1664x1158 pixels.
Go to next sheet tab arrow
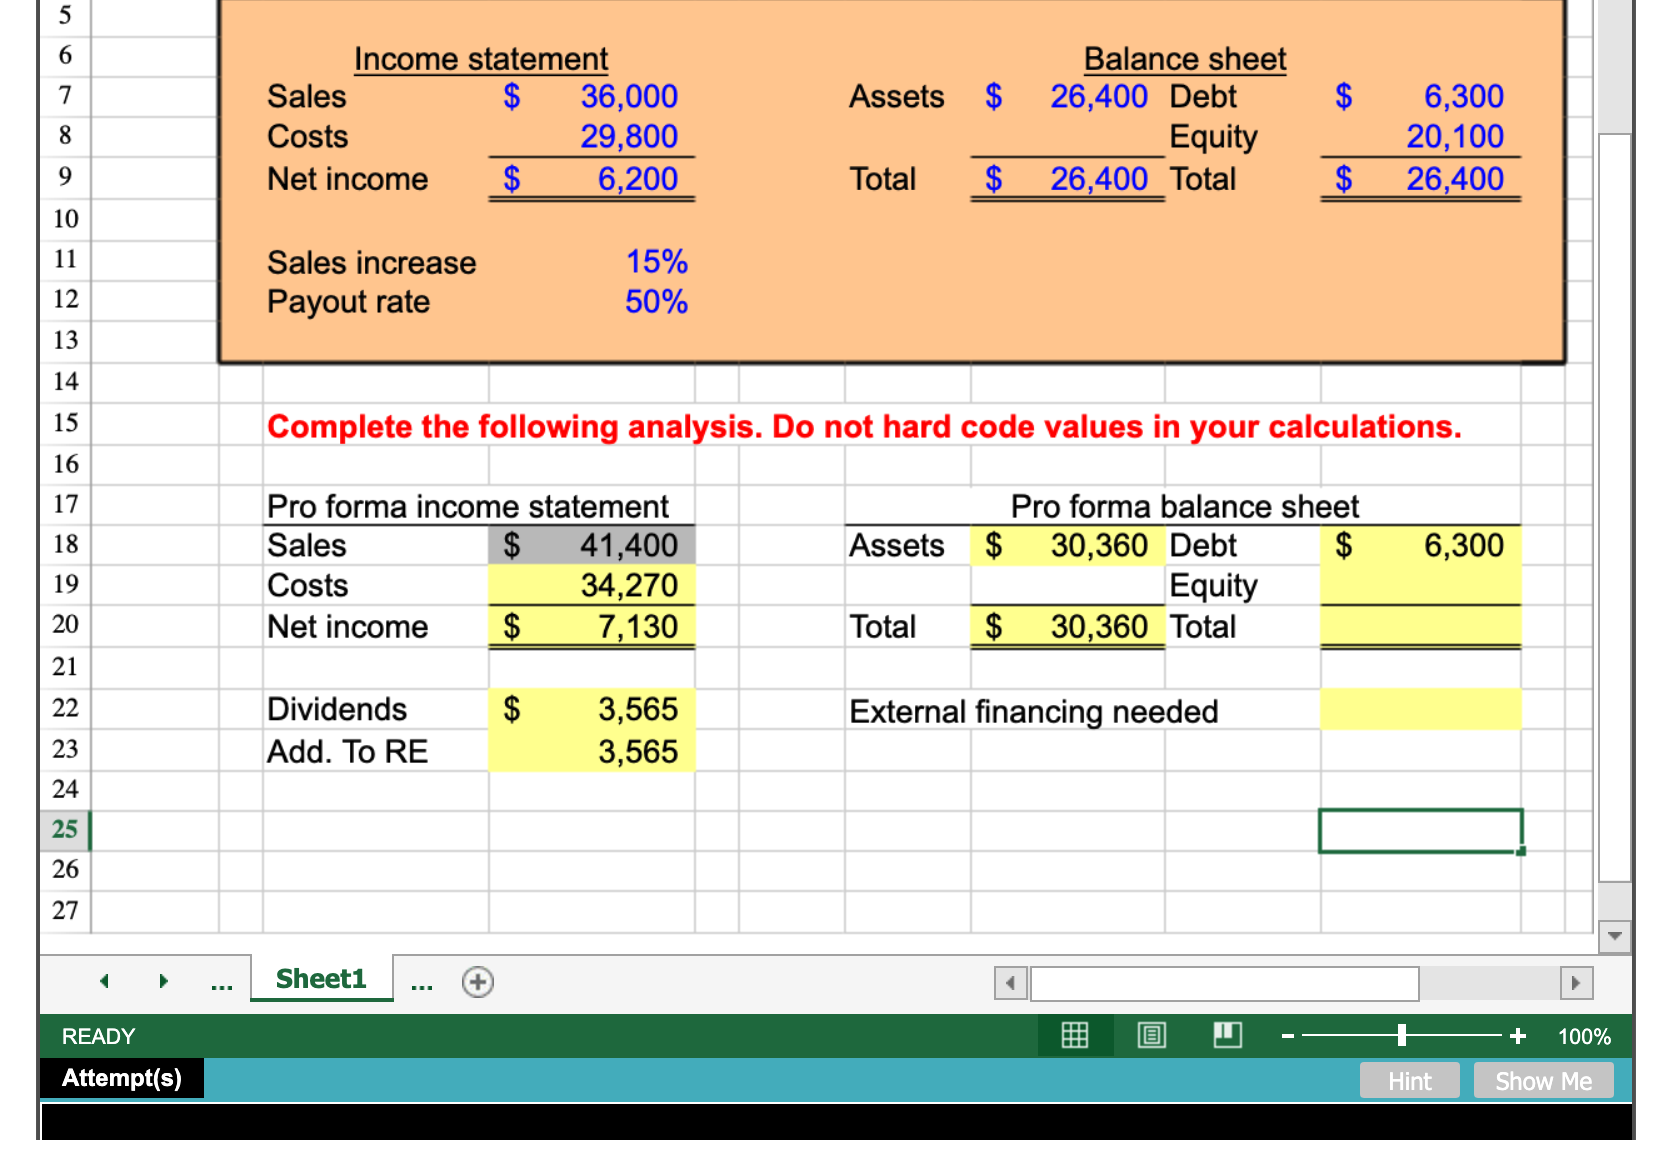tap(163, 981)
